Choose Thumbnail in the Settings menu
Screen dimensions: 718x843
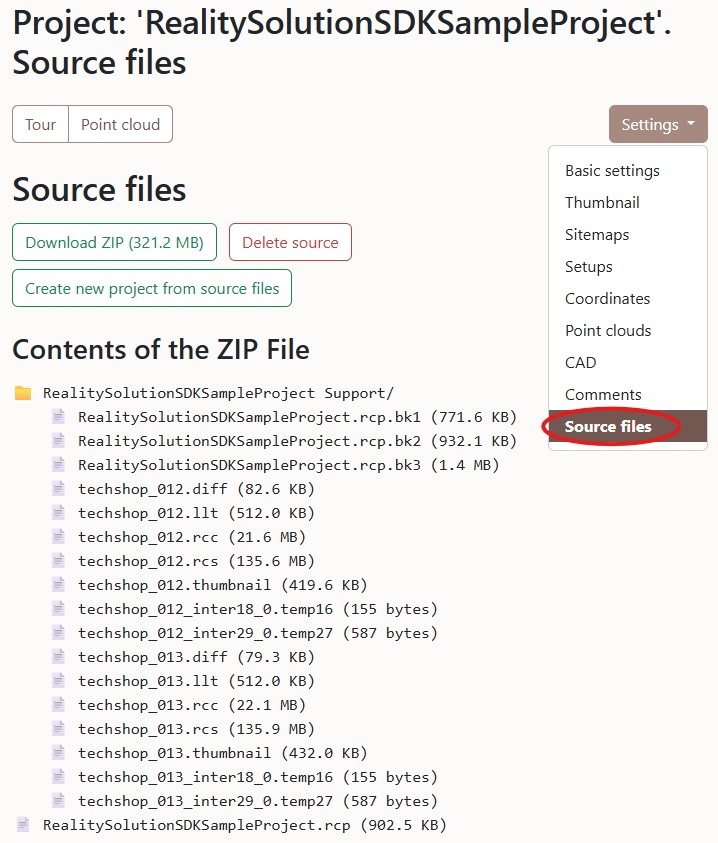pos(602,203)
